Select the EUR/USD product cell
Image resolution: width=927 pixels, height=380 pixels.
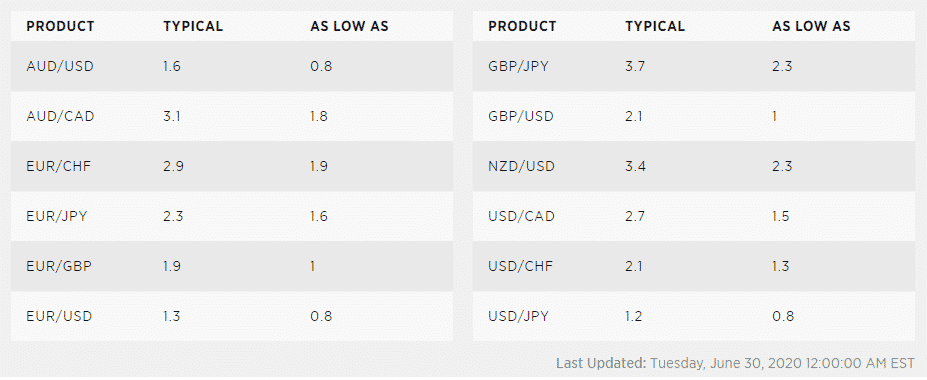pyautogui.click(x=59, y=316)
